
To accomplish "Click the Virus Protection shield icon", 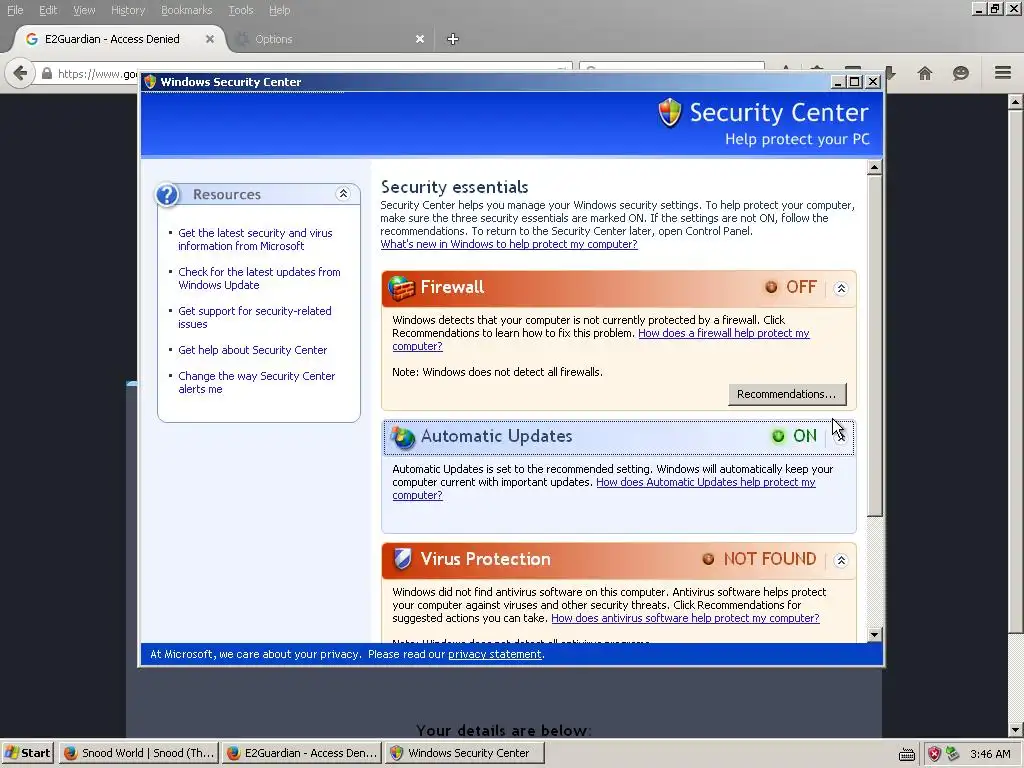I will click(402, 559).
